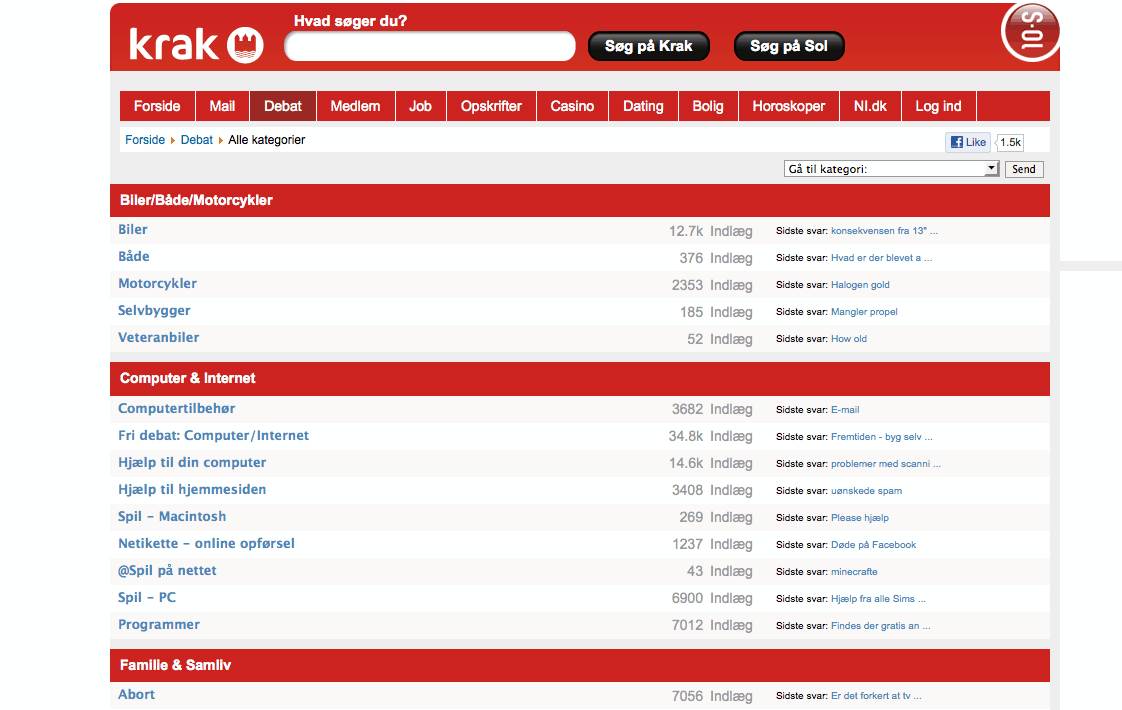Click the Søg på Sol button
1122x710 pixels.
tap(789, 46)
